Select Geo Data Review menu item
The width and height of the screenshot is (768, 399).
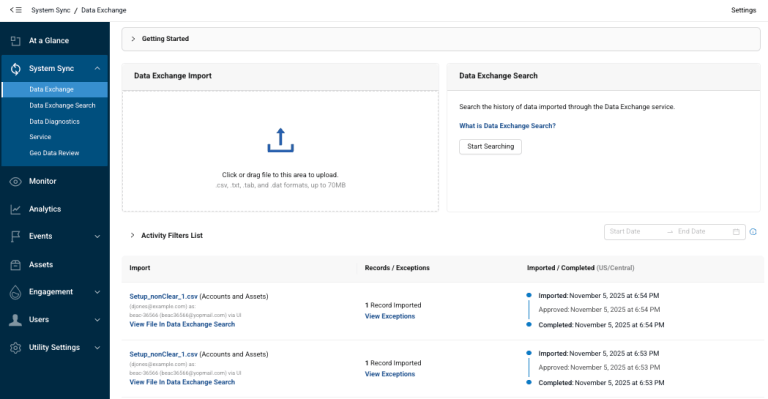pos(54,153)
